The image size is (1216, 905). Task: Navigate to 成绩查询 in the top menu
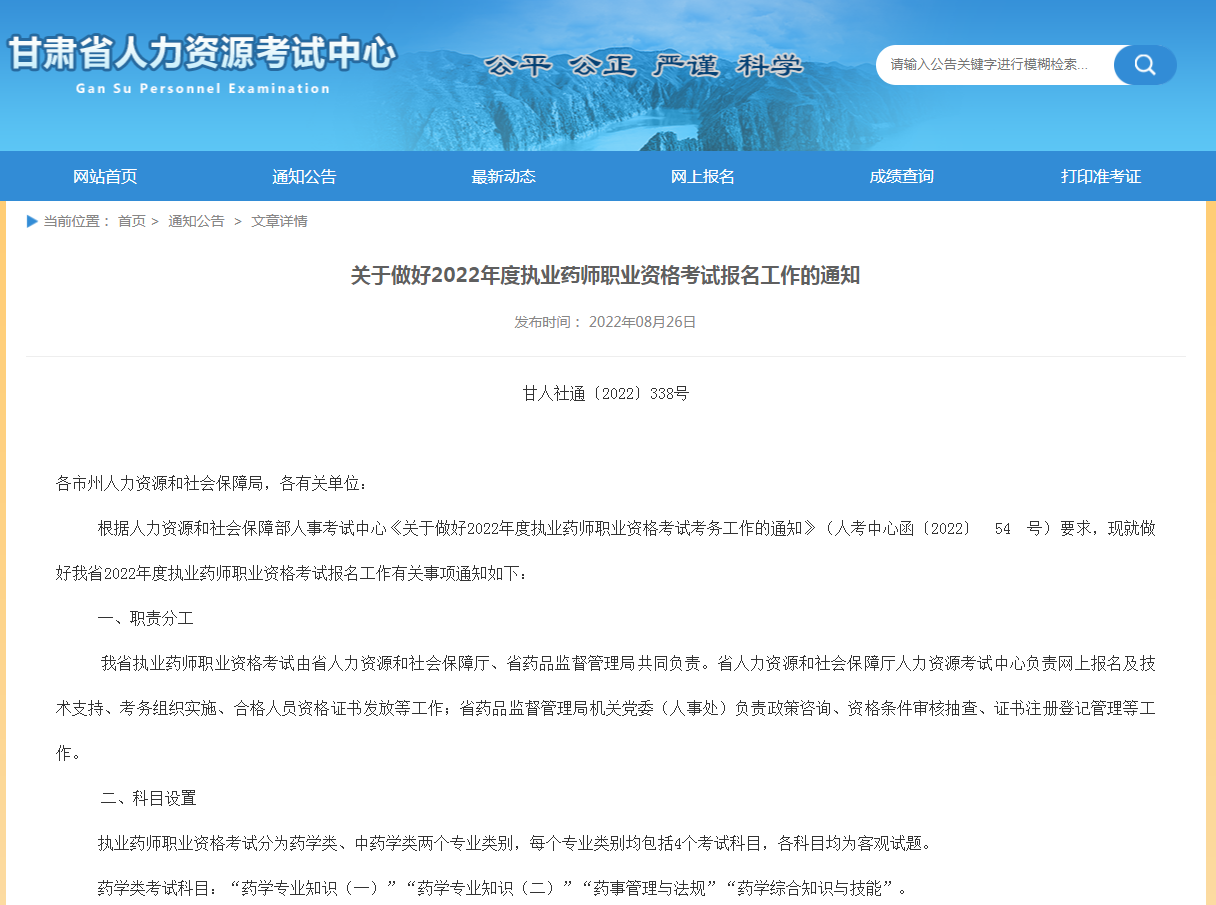pyautogui.click(x=901, y=177)
